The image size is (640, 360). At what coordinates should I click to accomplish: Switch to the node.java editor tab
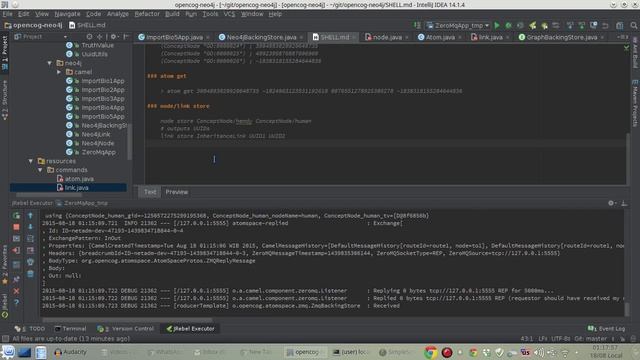tap(384, 37)
